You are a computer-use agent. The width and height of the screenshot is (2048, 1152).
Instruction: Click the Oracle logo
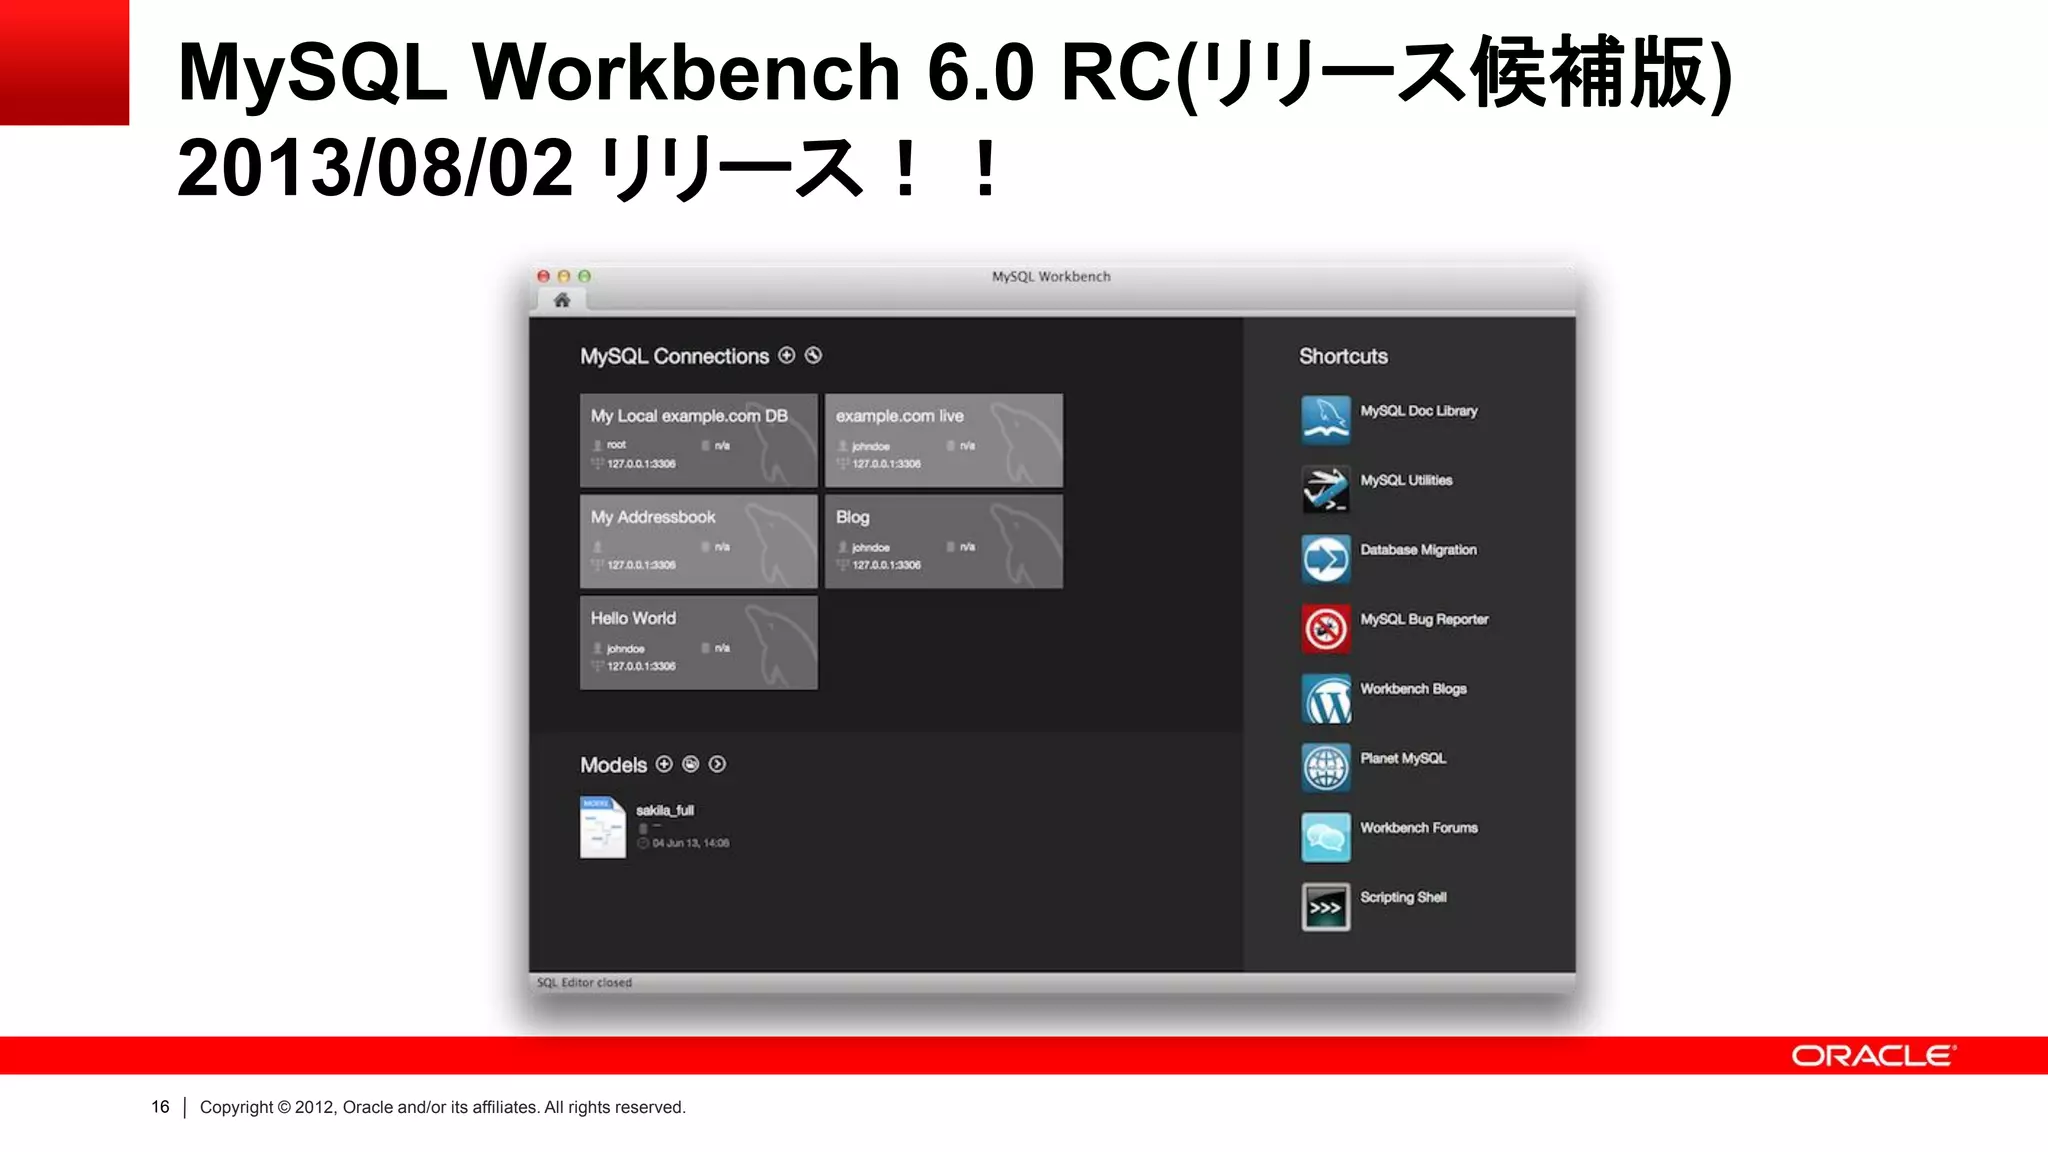1873,1056
